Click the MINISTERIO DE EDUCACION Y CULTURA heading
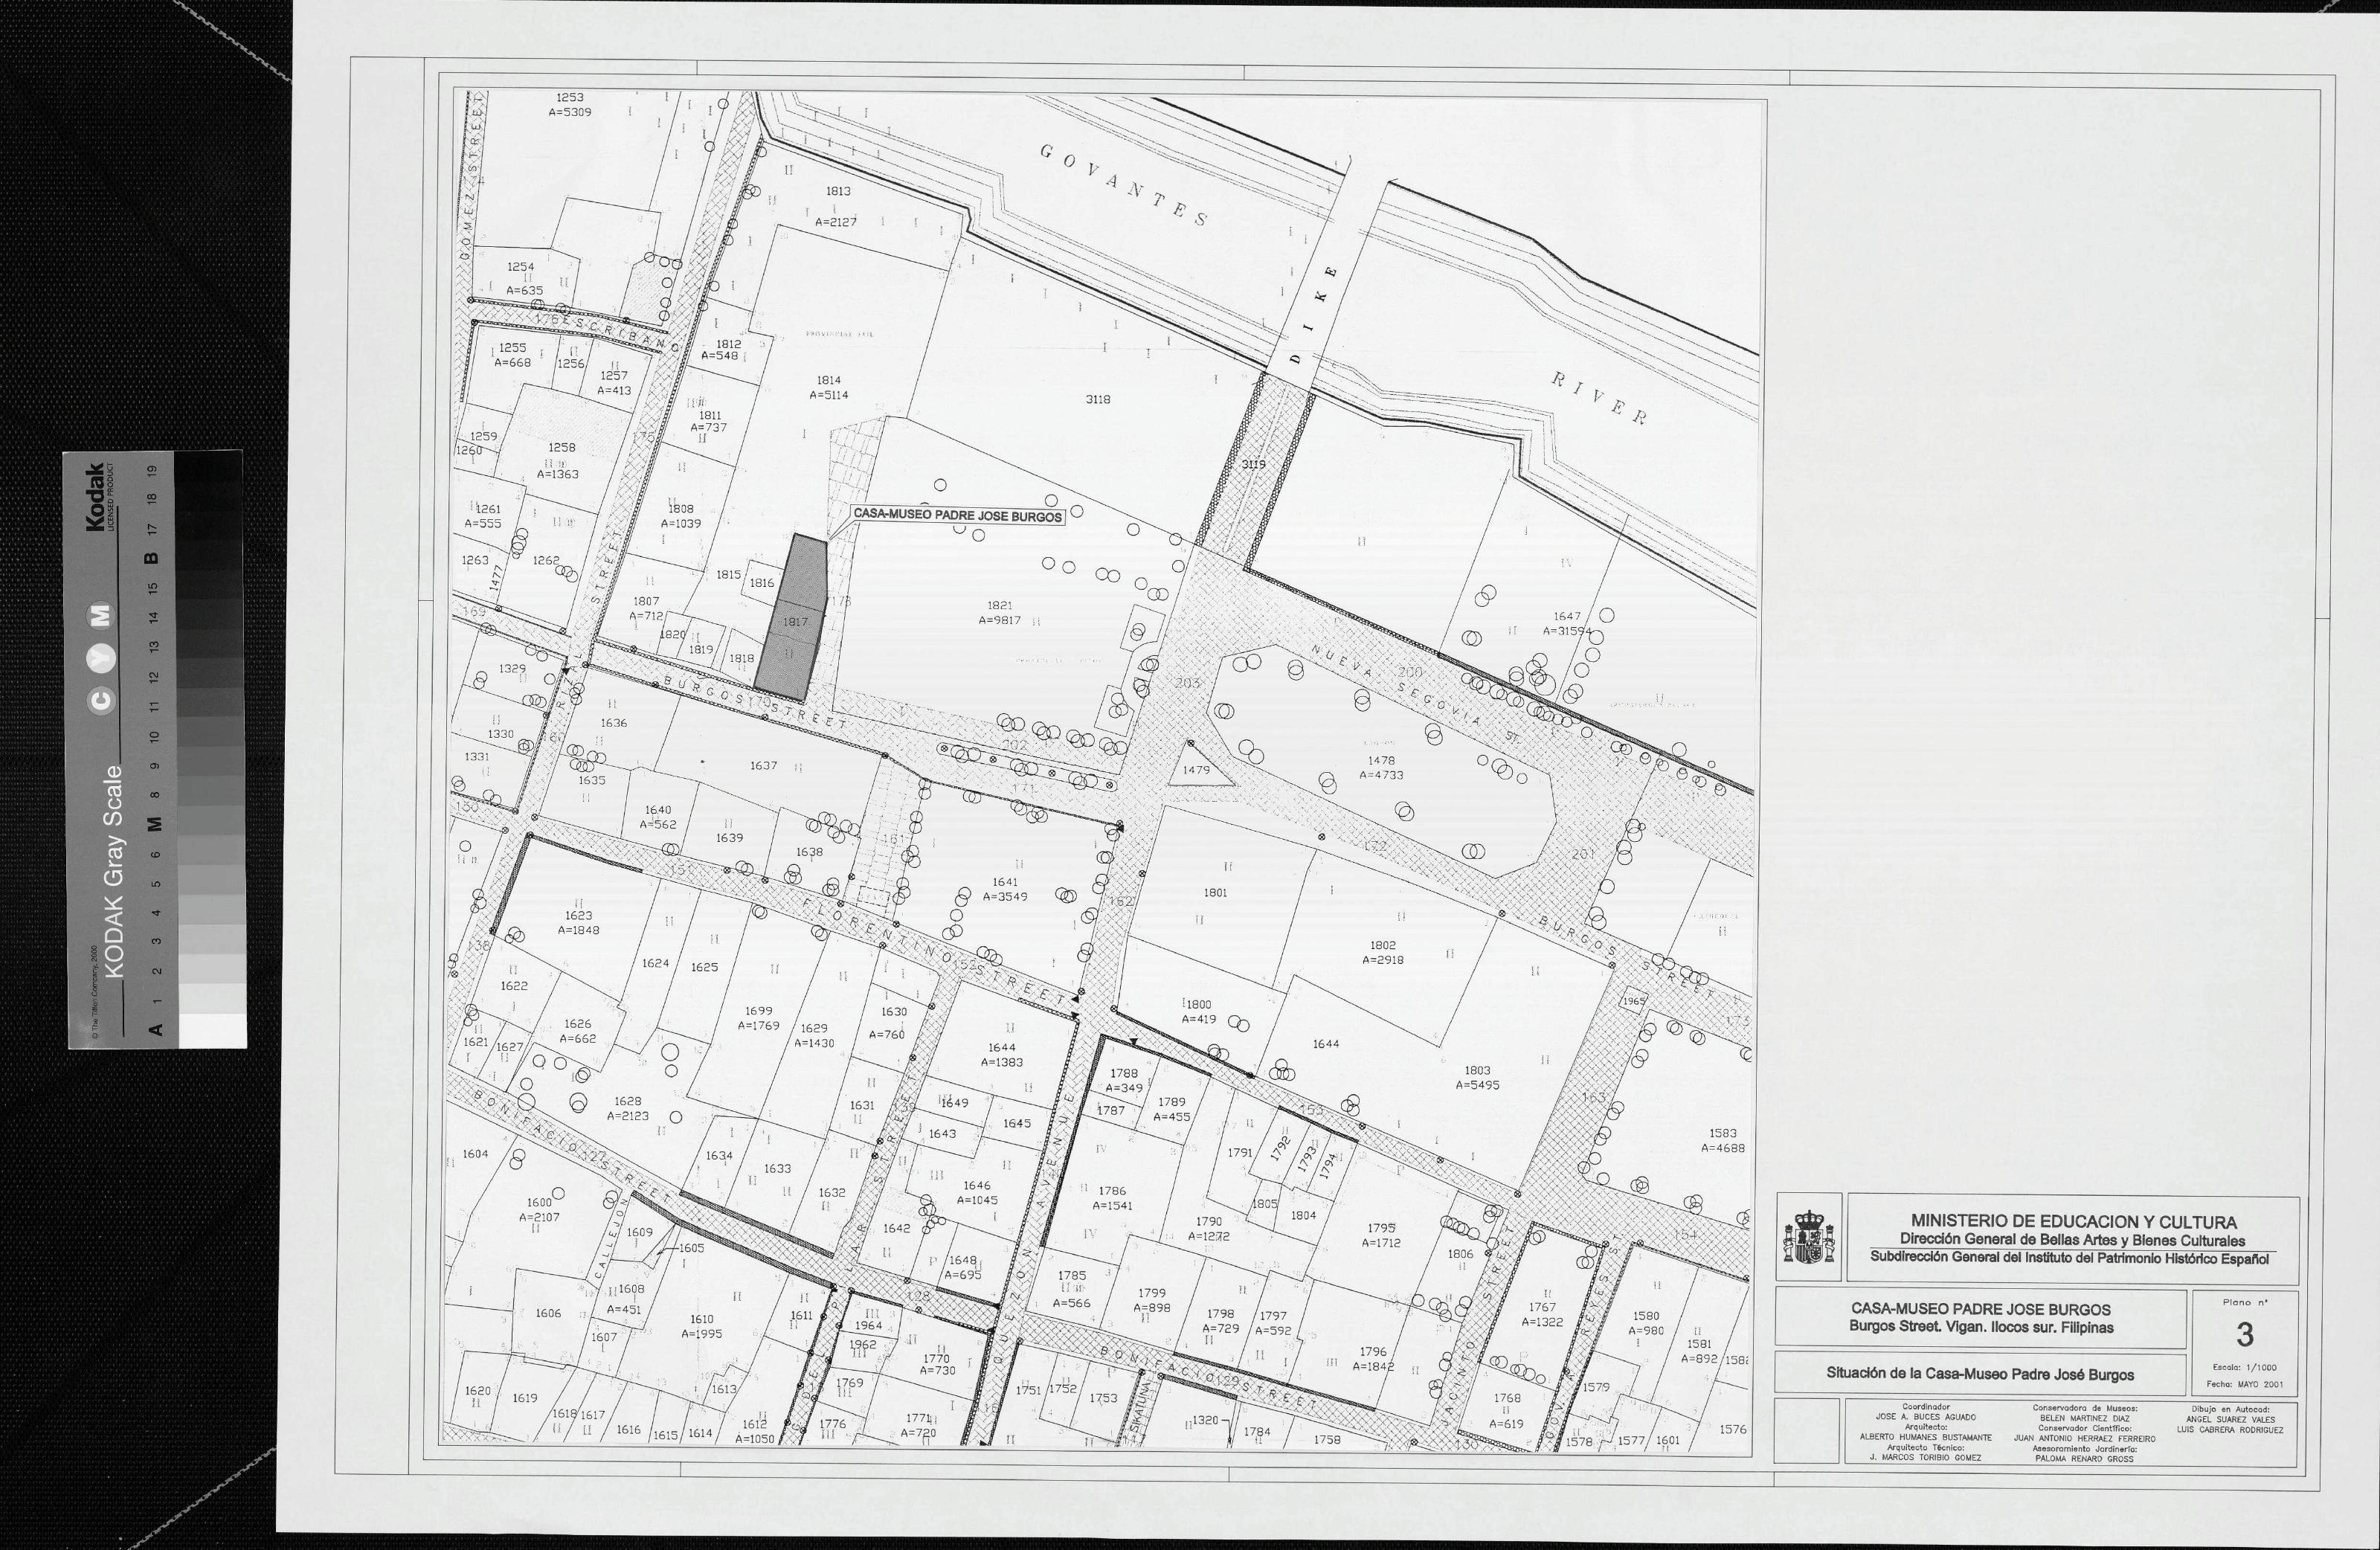Viewport: 2380px width, 1550px height. 2073,1221
